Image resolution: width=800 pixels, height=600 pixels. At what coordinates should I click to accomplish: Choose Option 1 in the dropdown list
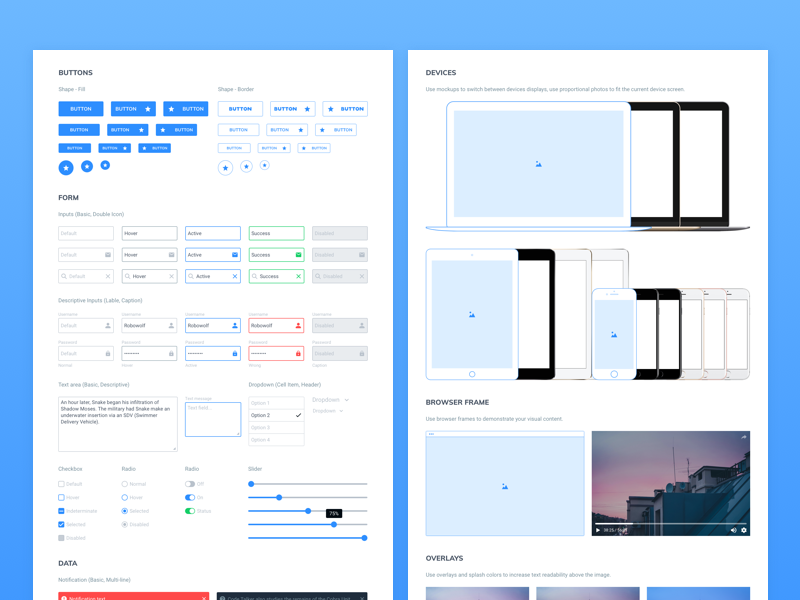click(x=276, y=403)
